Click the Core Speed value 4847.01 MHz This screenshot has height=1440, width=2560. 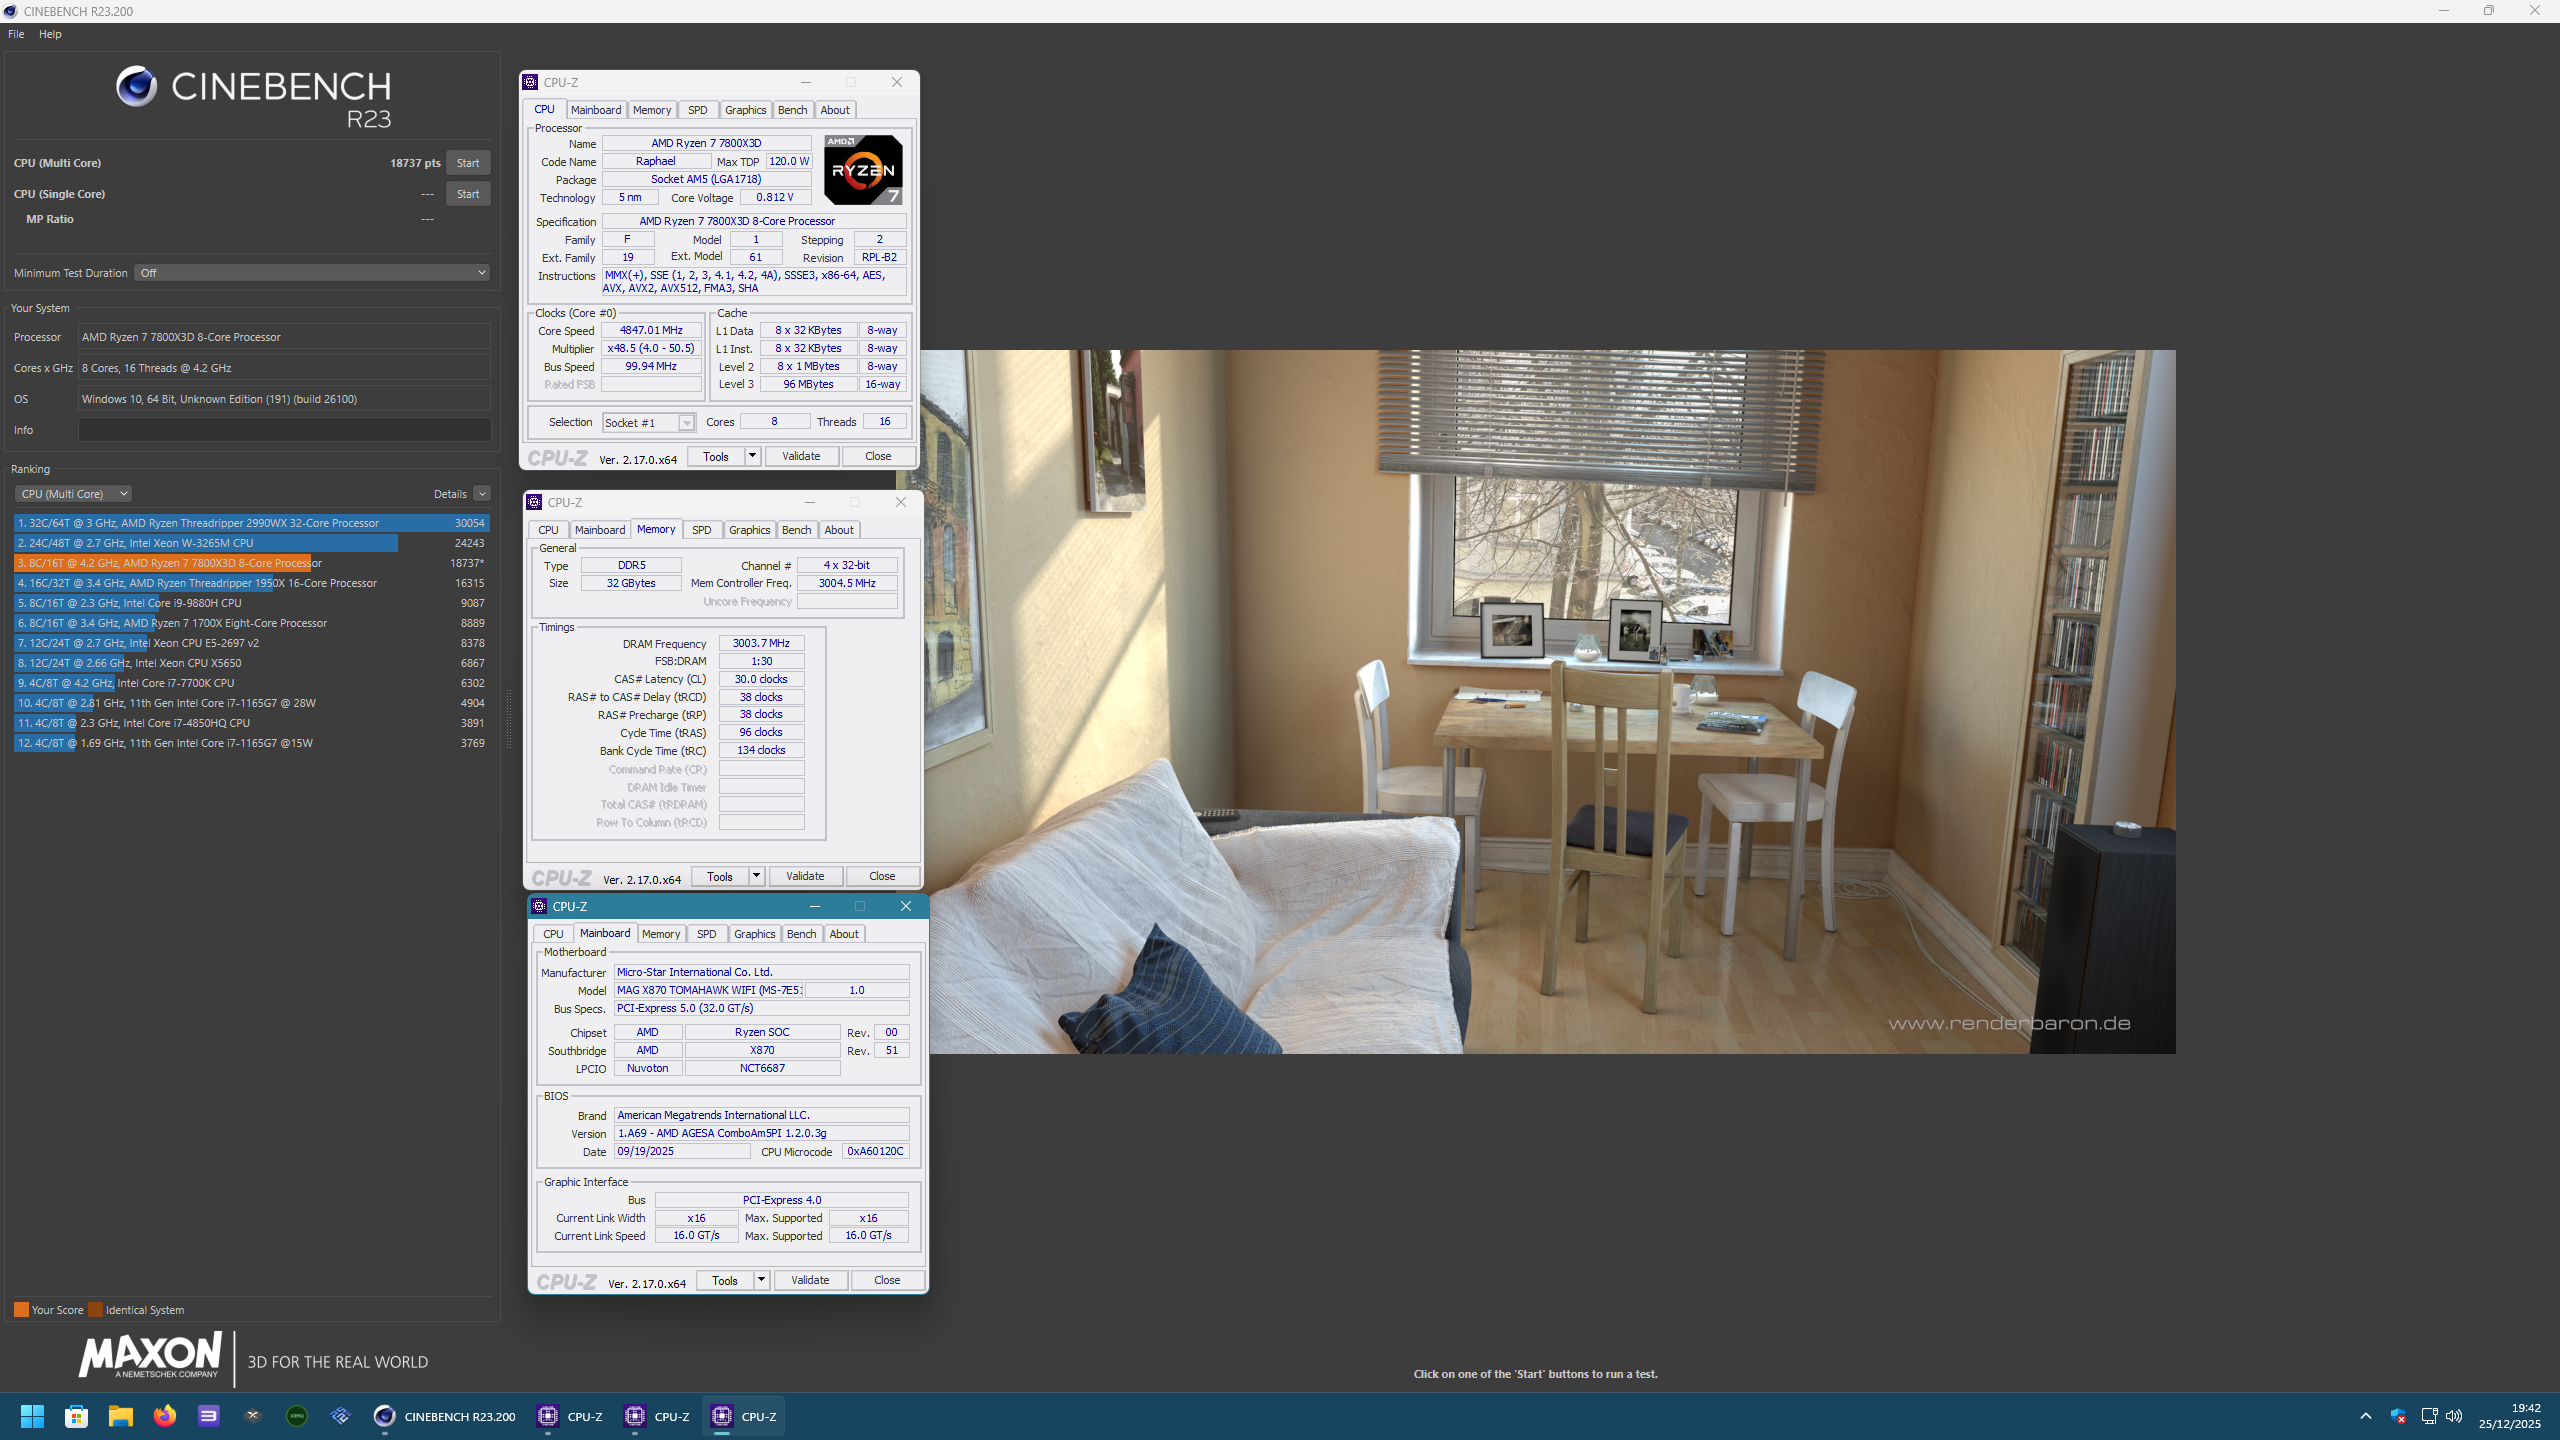point(651,331)
